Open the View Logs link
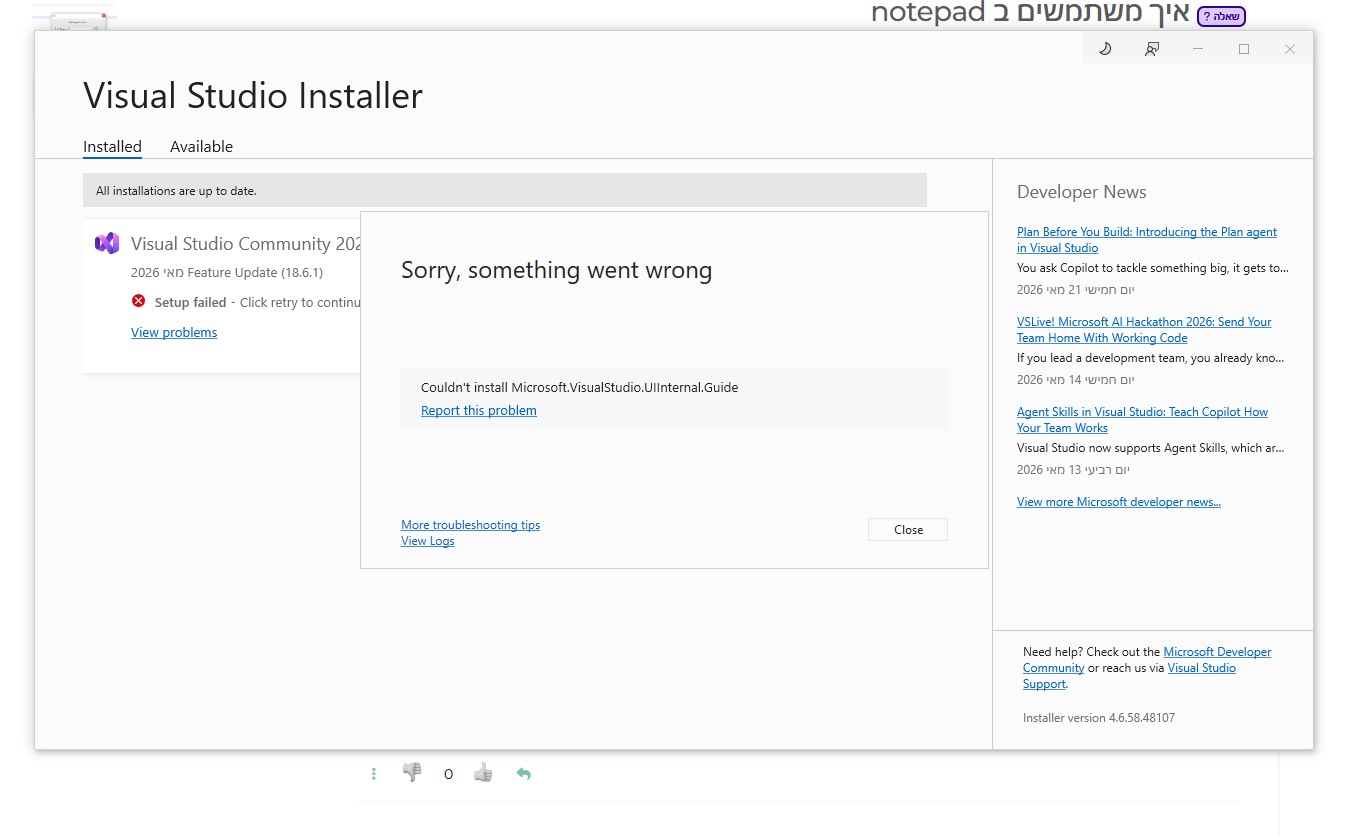Image resolution: width=1356 pixels, height=836 pixels. [428, 541]
